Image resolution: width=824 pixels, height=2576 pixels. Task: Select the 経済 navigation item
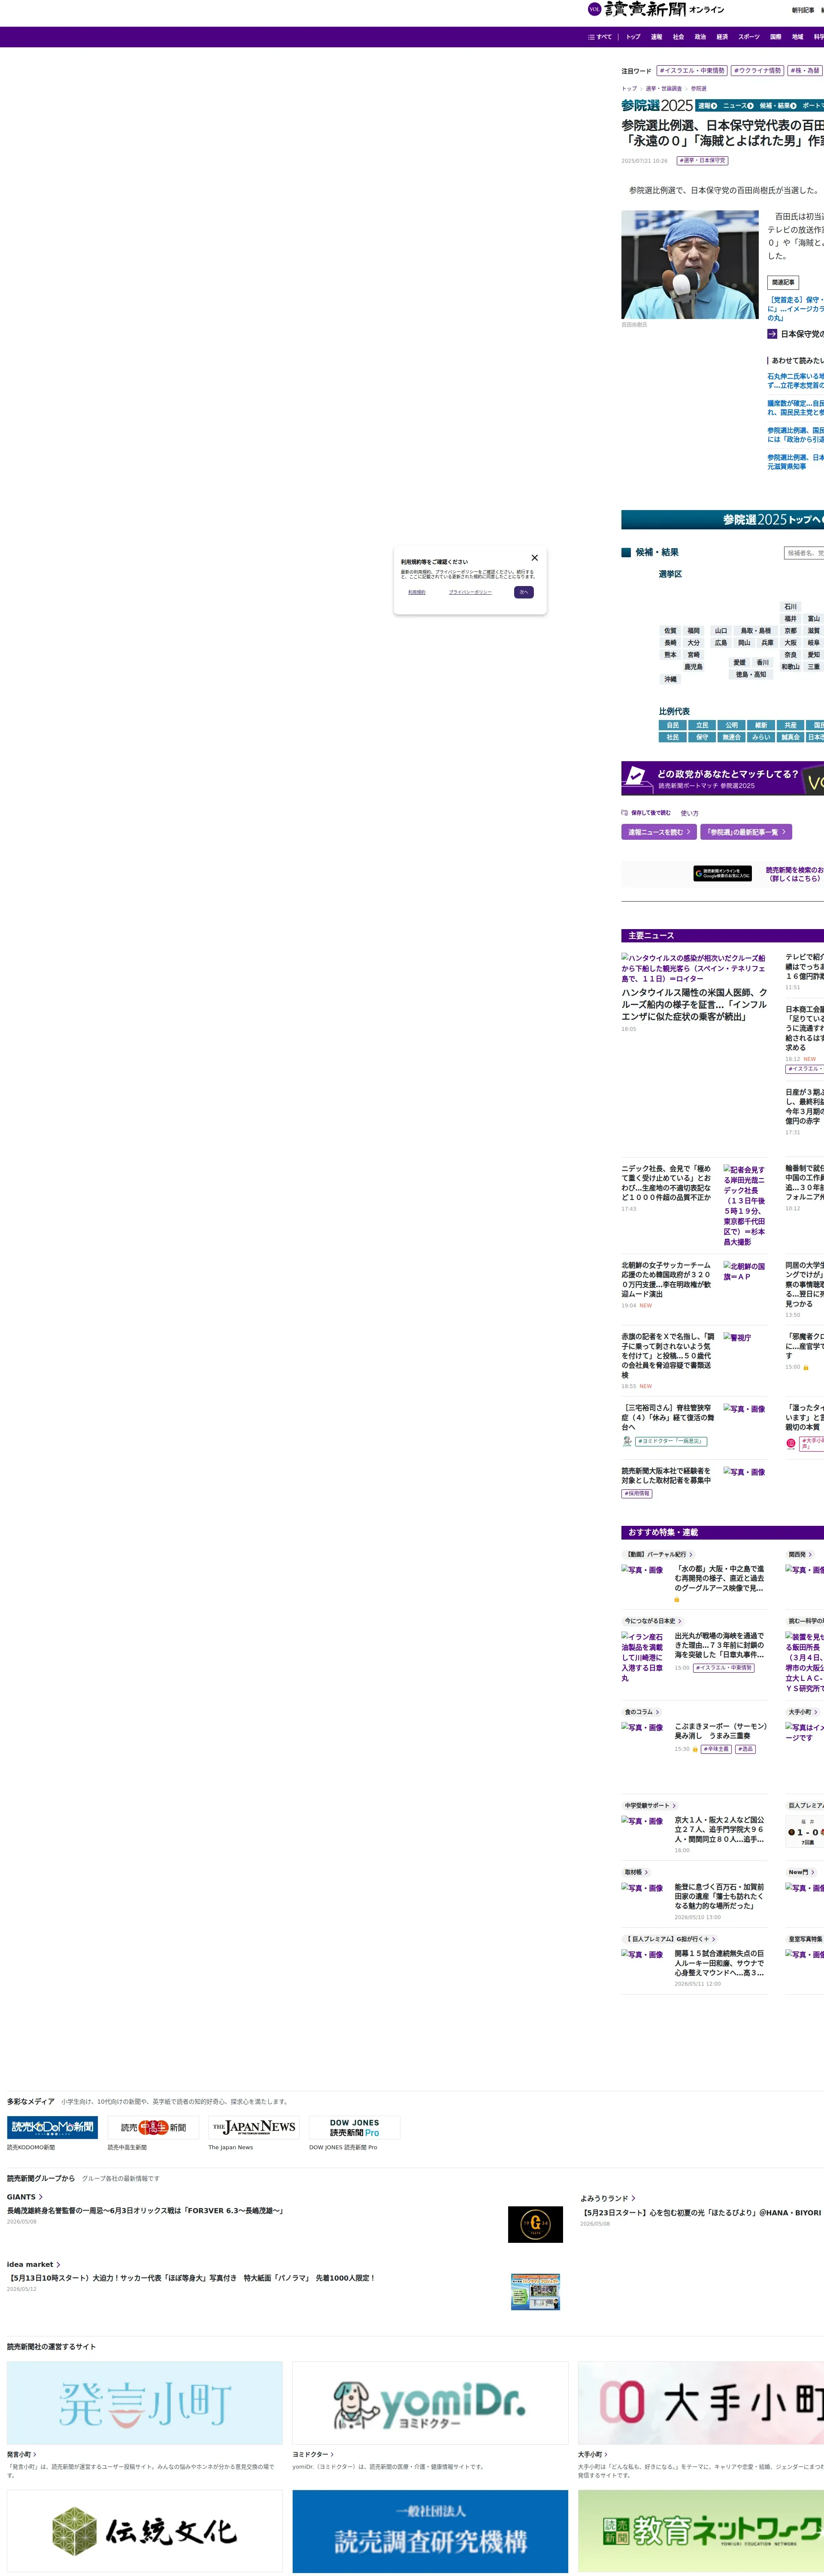722,37
